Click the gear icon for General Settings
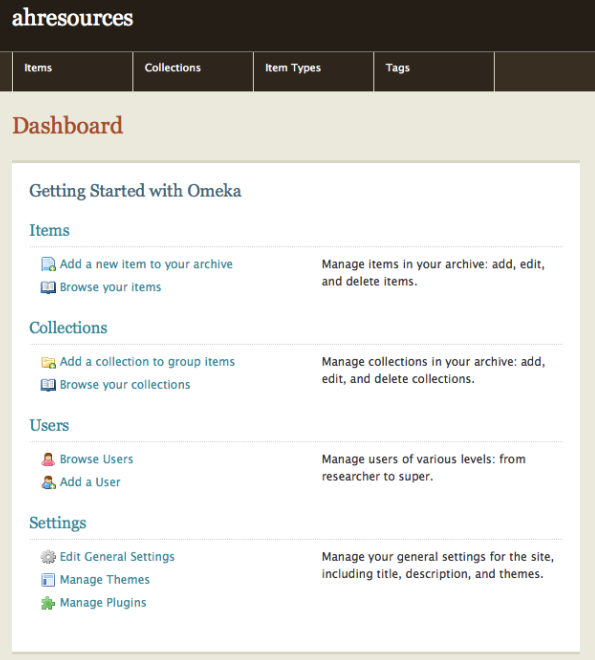Viewport: 595px width, 660px height. (48, 557)
